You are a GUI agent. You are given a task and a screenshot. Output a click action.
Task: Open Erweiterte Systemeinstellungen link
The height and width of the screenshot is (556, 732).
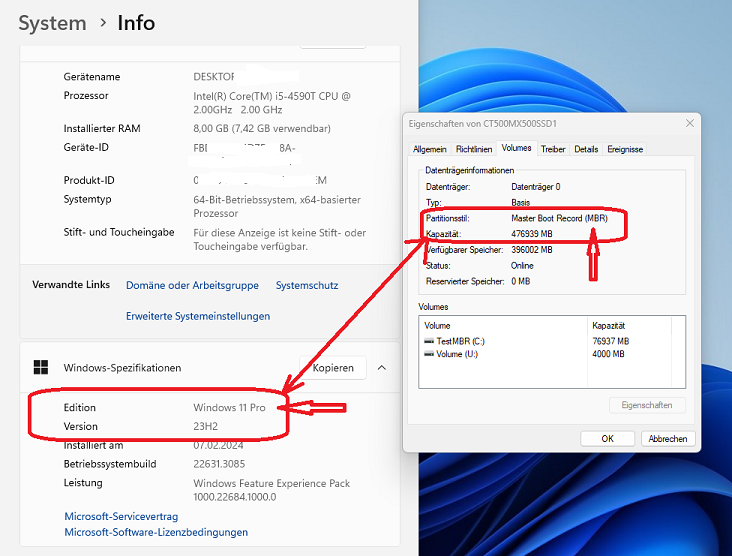[x=198, y=316]
